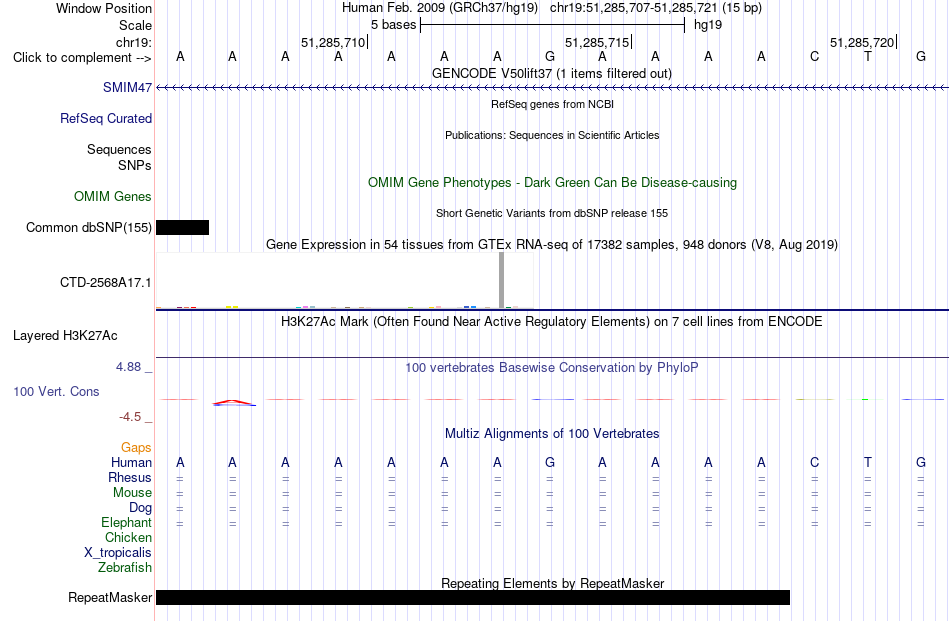Click the T base in the chr19 ruler row
Viewport: 950px width, 621px height.
868,56
